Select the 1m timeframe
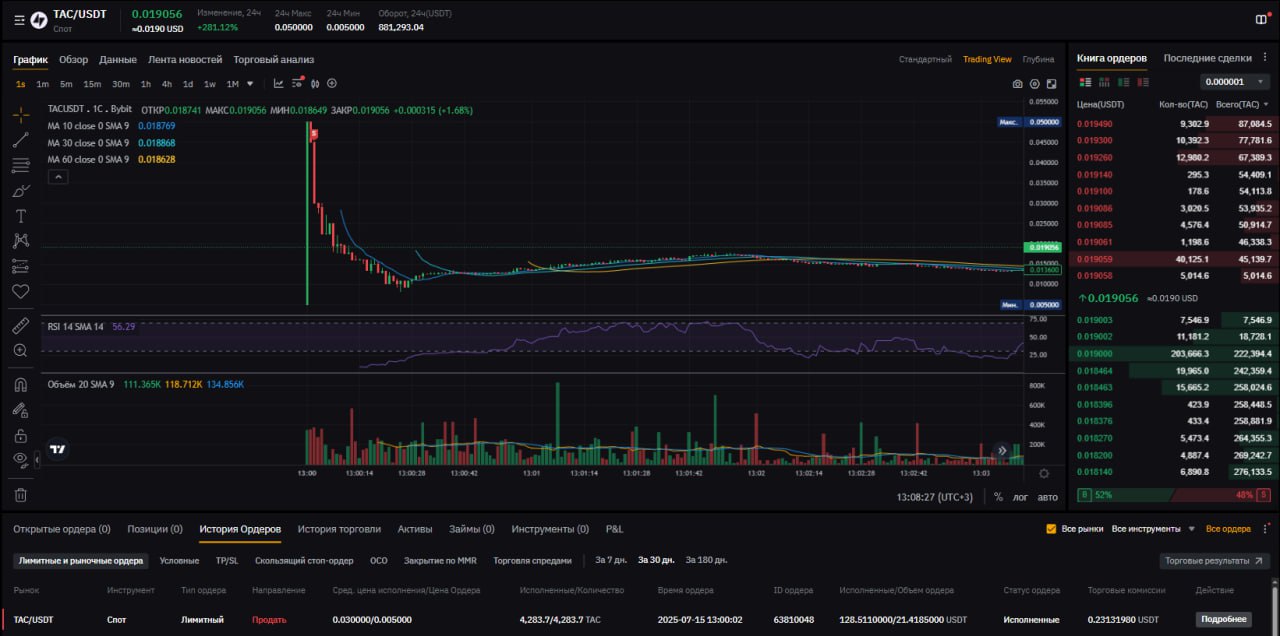Screen dimensions: 1280x636 click(x=42, y=84)
